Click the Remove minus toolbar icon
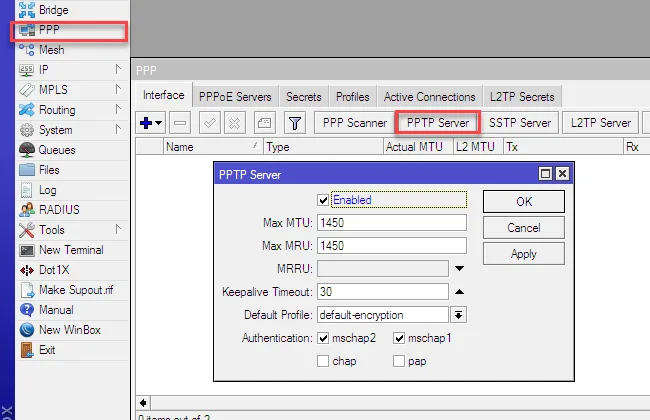 [x=180, y=123]
